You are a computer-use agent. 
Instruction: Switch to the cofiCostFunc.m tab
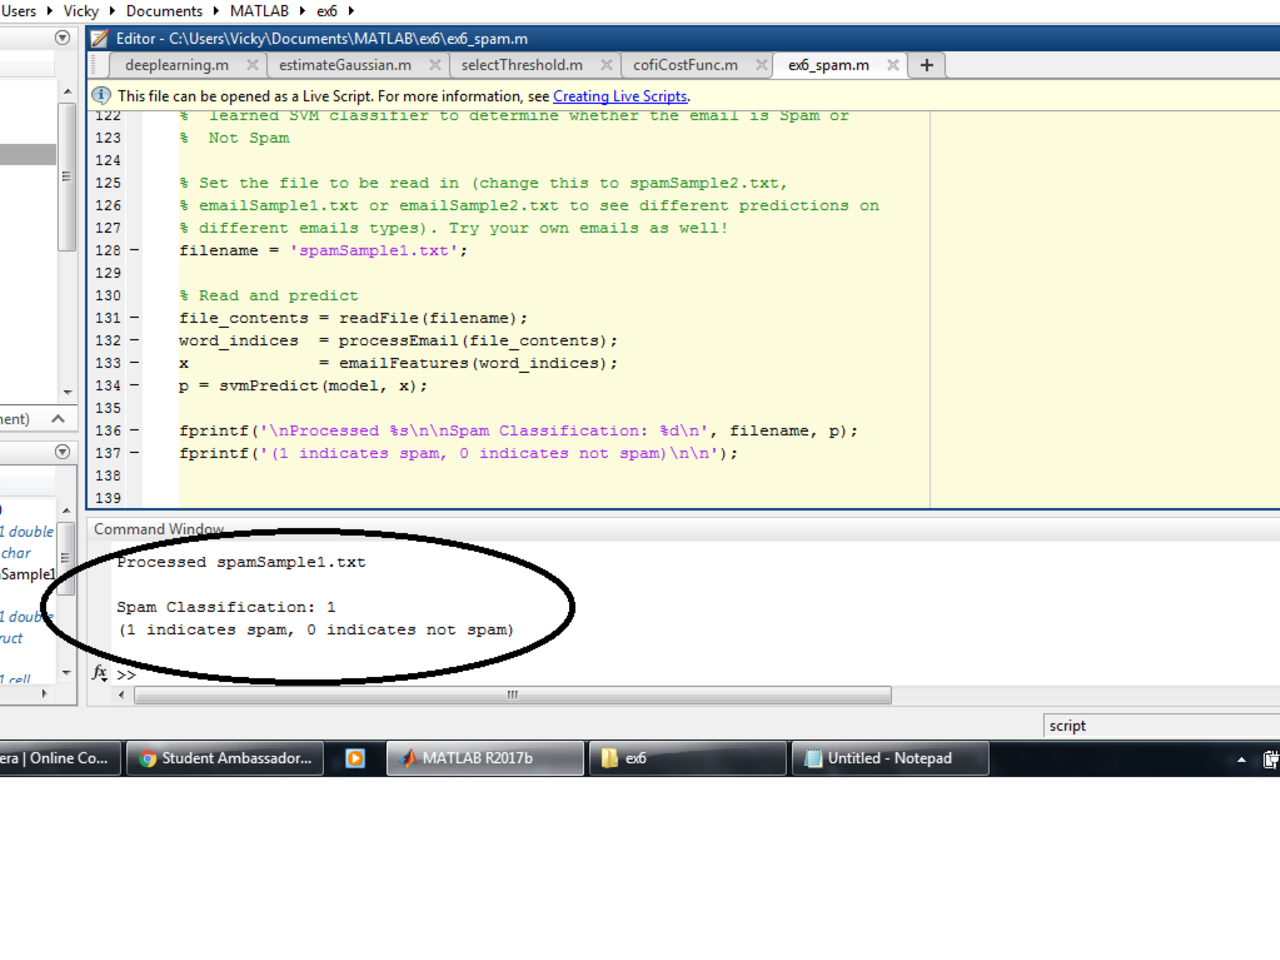pos(685,65)
